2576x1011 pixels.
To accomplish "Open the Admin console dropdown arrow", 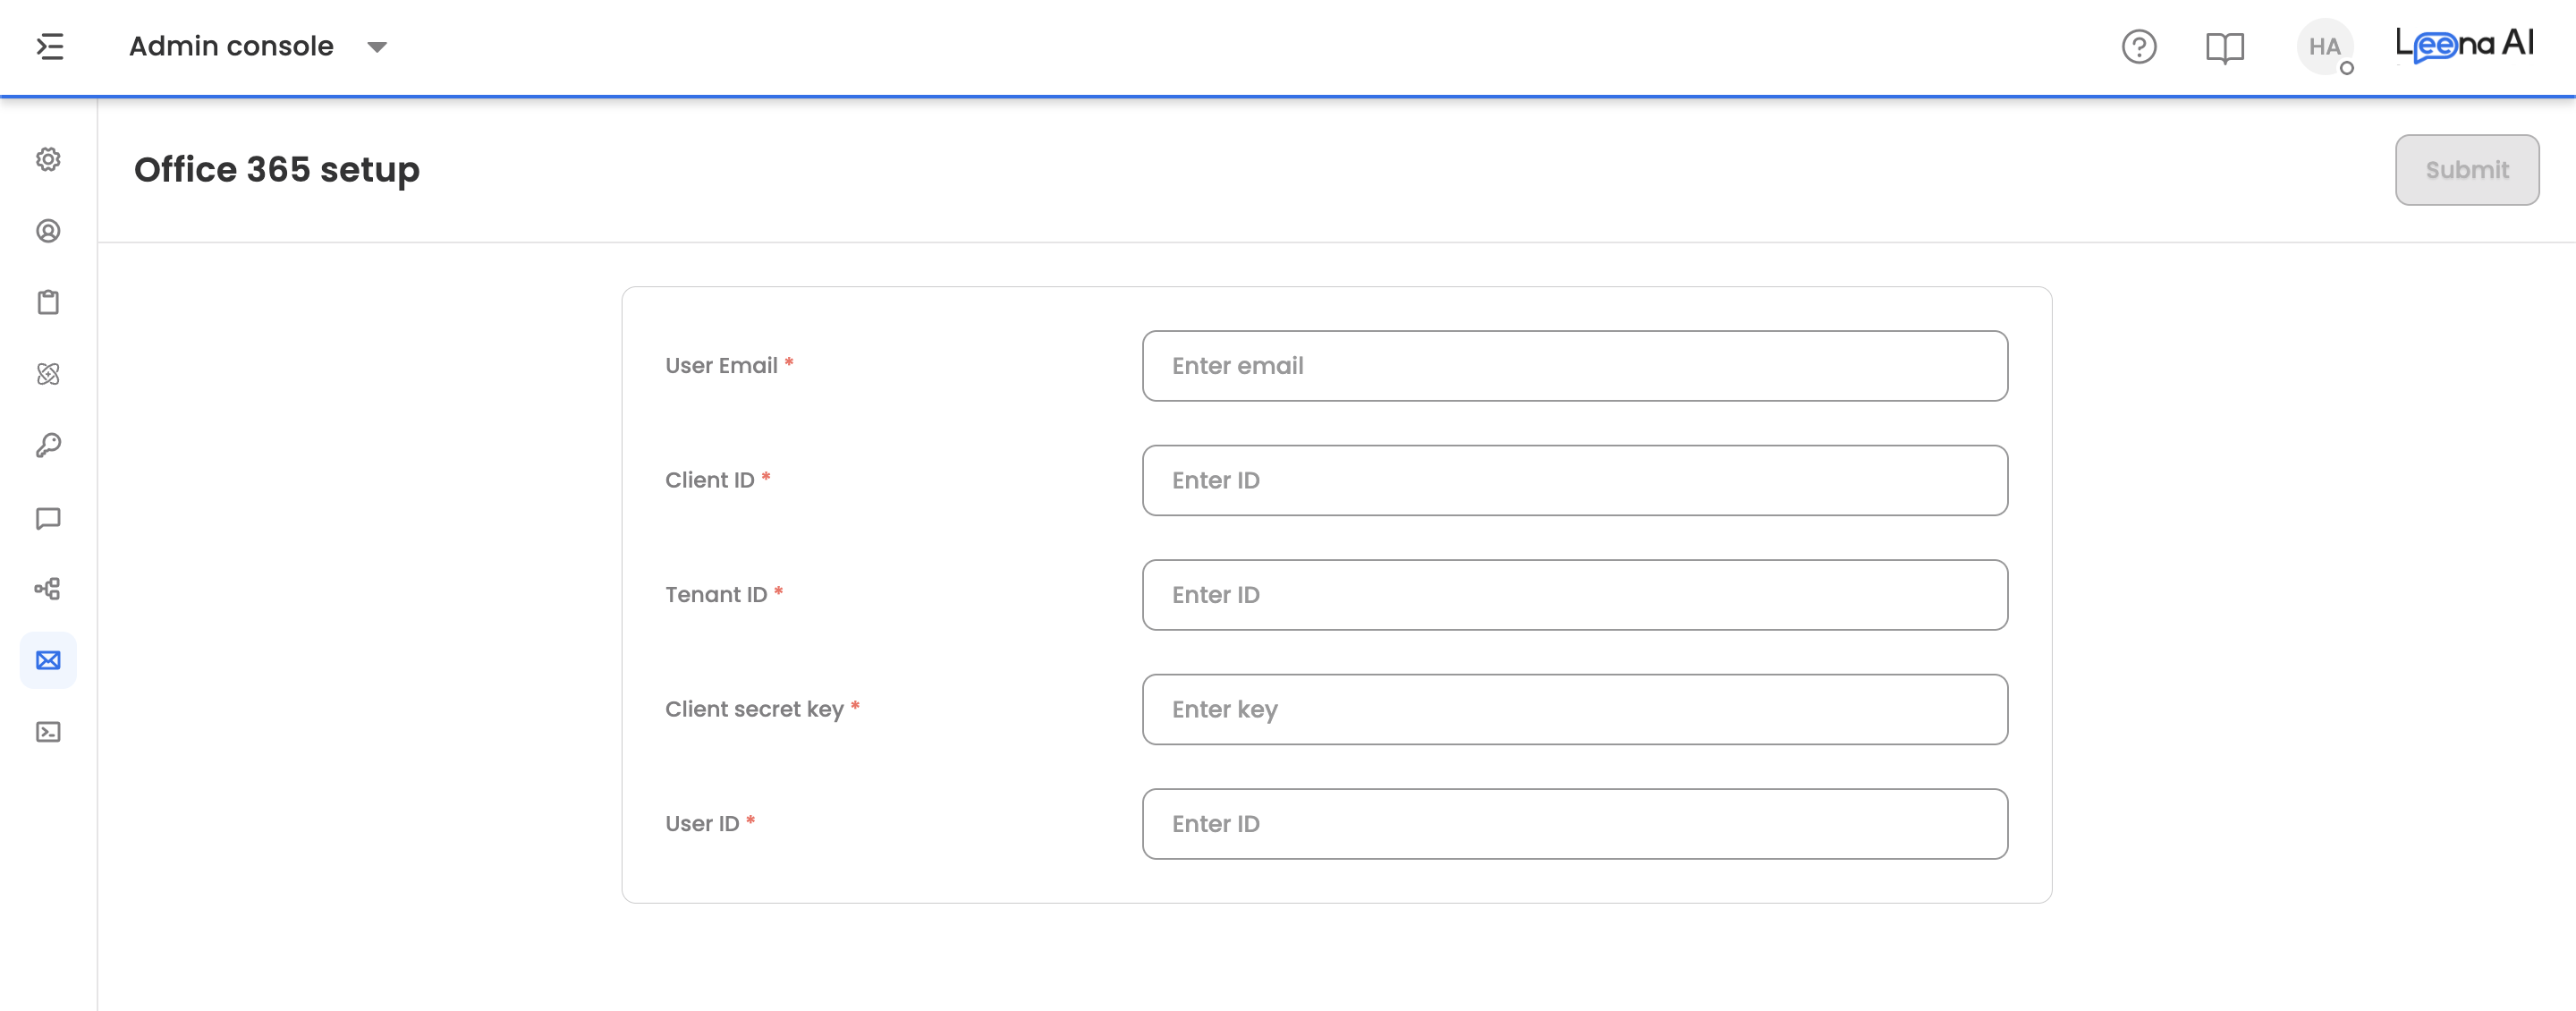I will [377, 47].
